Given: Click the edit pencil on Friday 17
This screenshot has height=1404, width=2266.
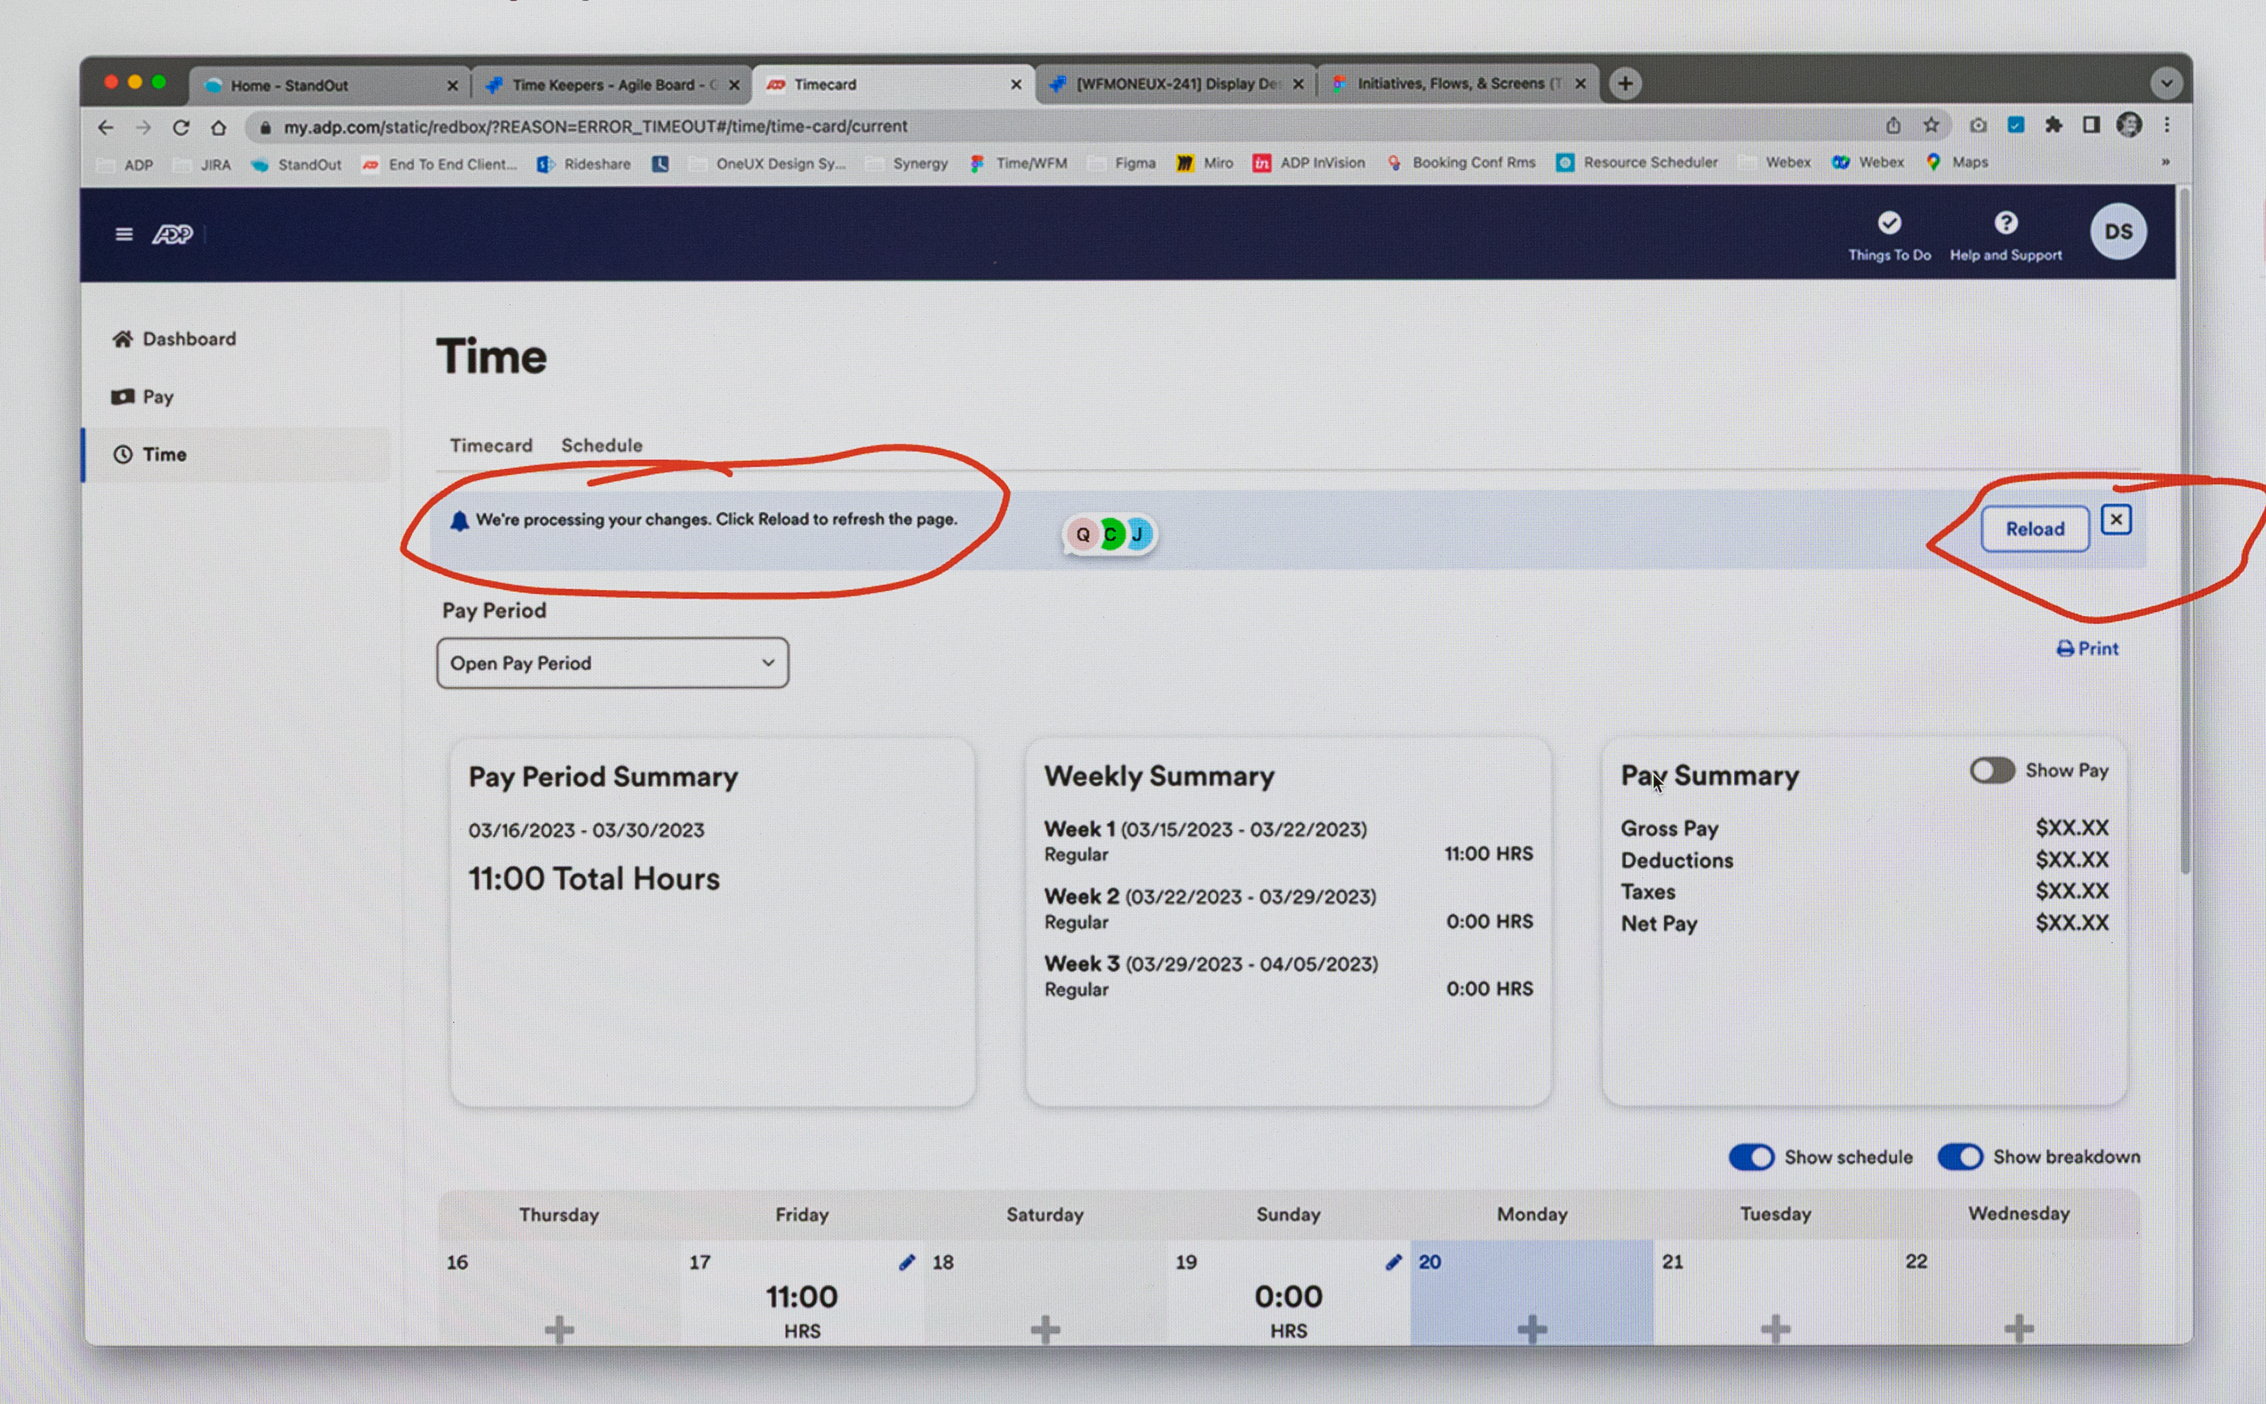Looking at the screenshot, I should pyautogui.click(x=906, y=1262).
